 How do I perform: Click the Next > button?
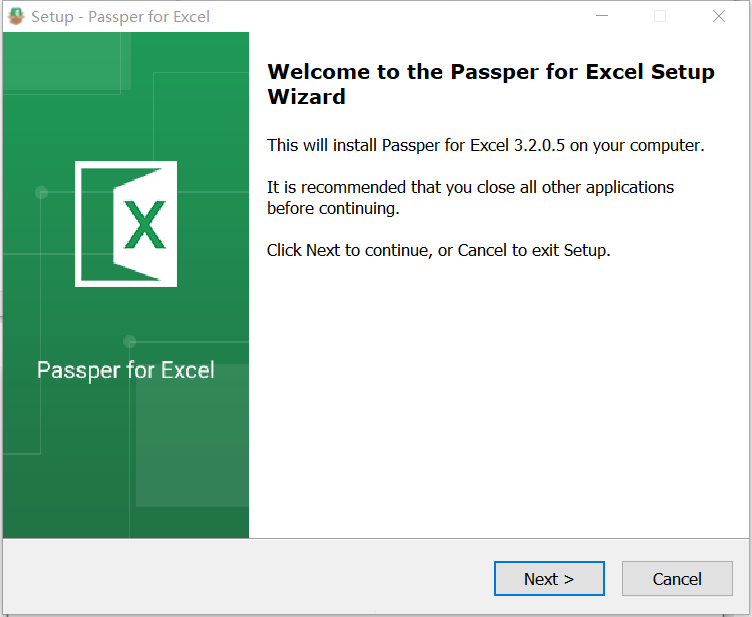549,579
